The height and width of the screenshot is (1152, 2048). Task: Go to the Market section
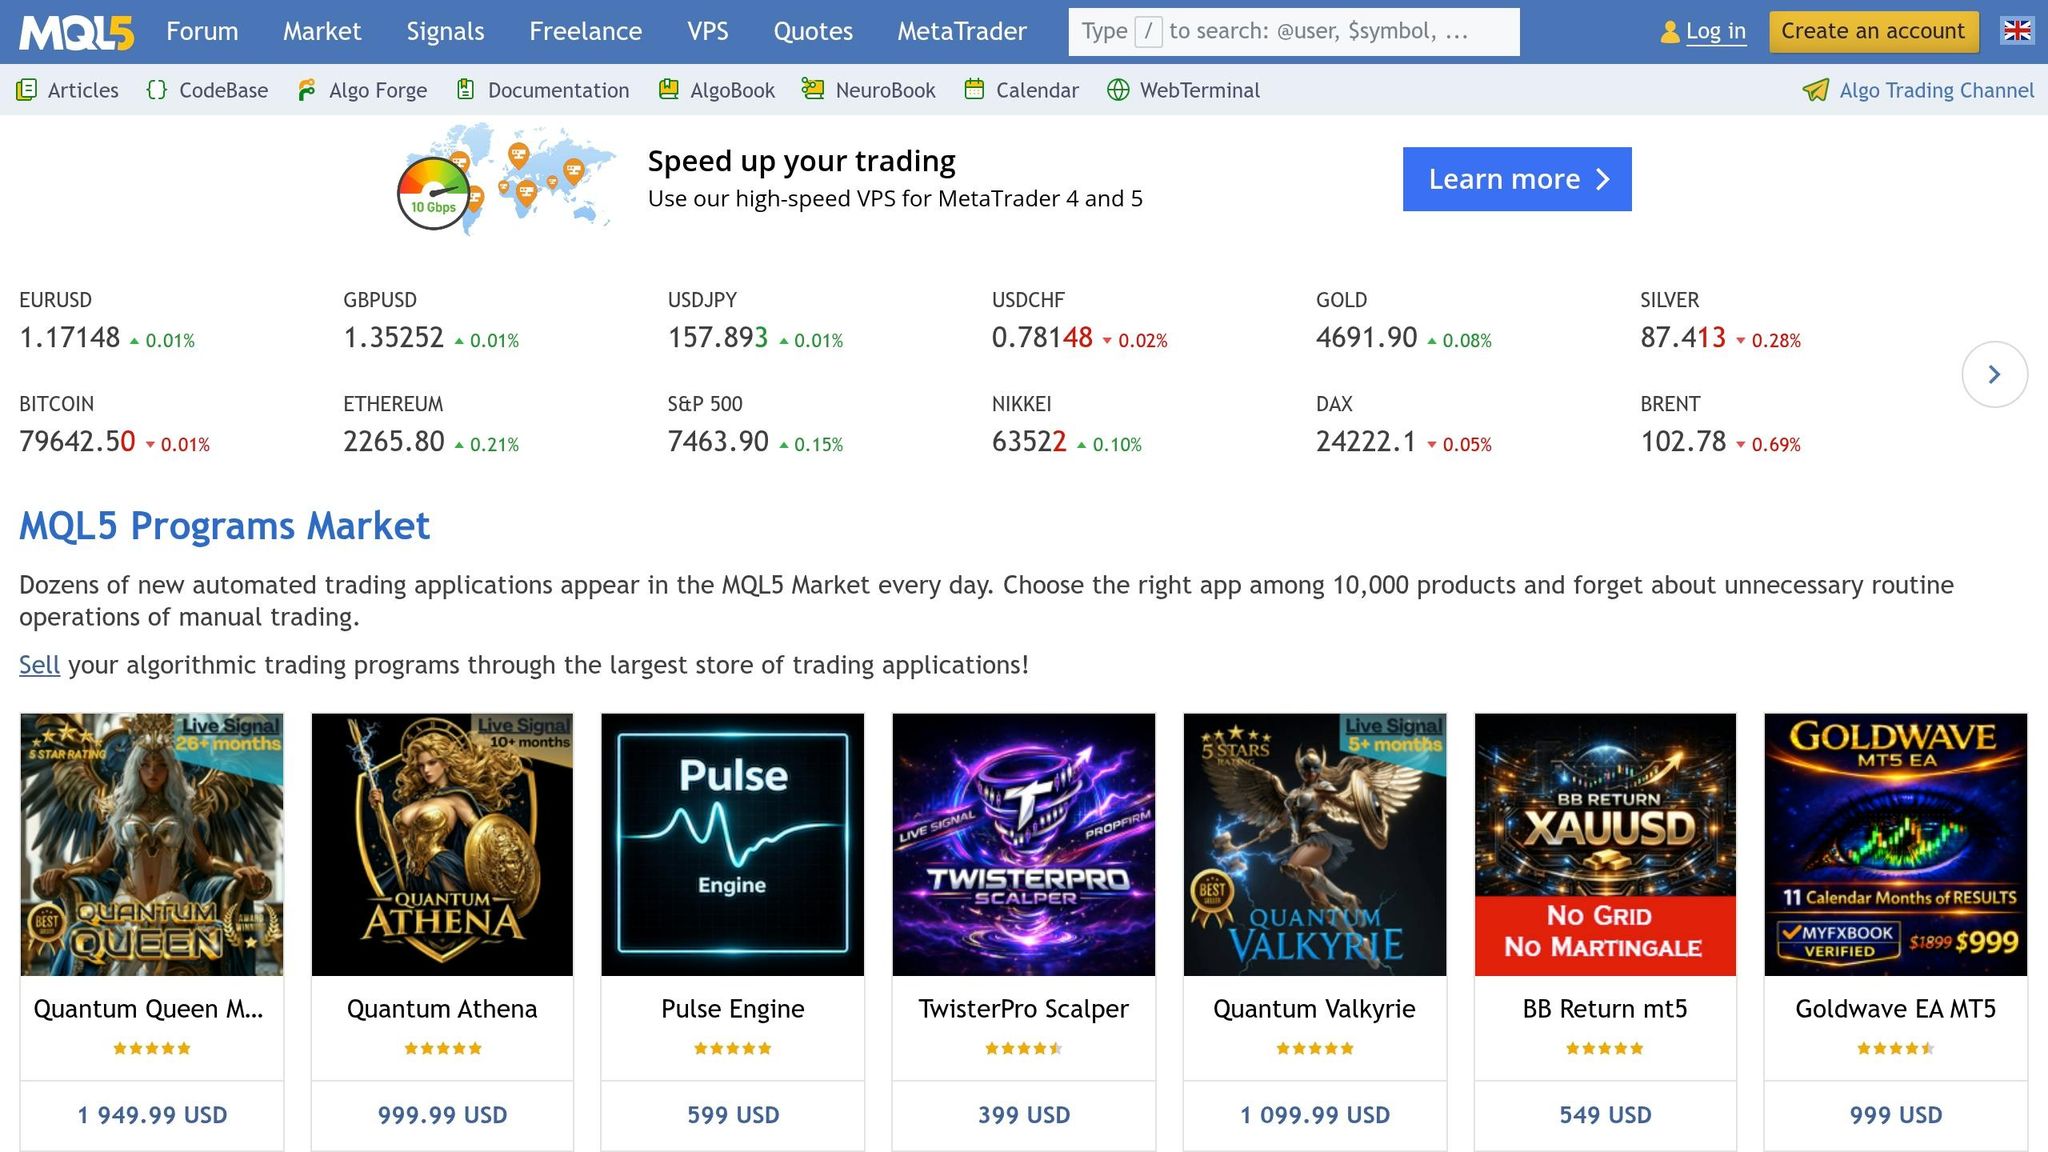[x=322, y=31]
